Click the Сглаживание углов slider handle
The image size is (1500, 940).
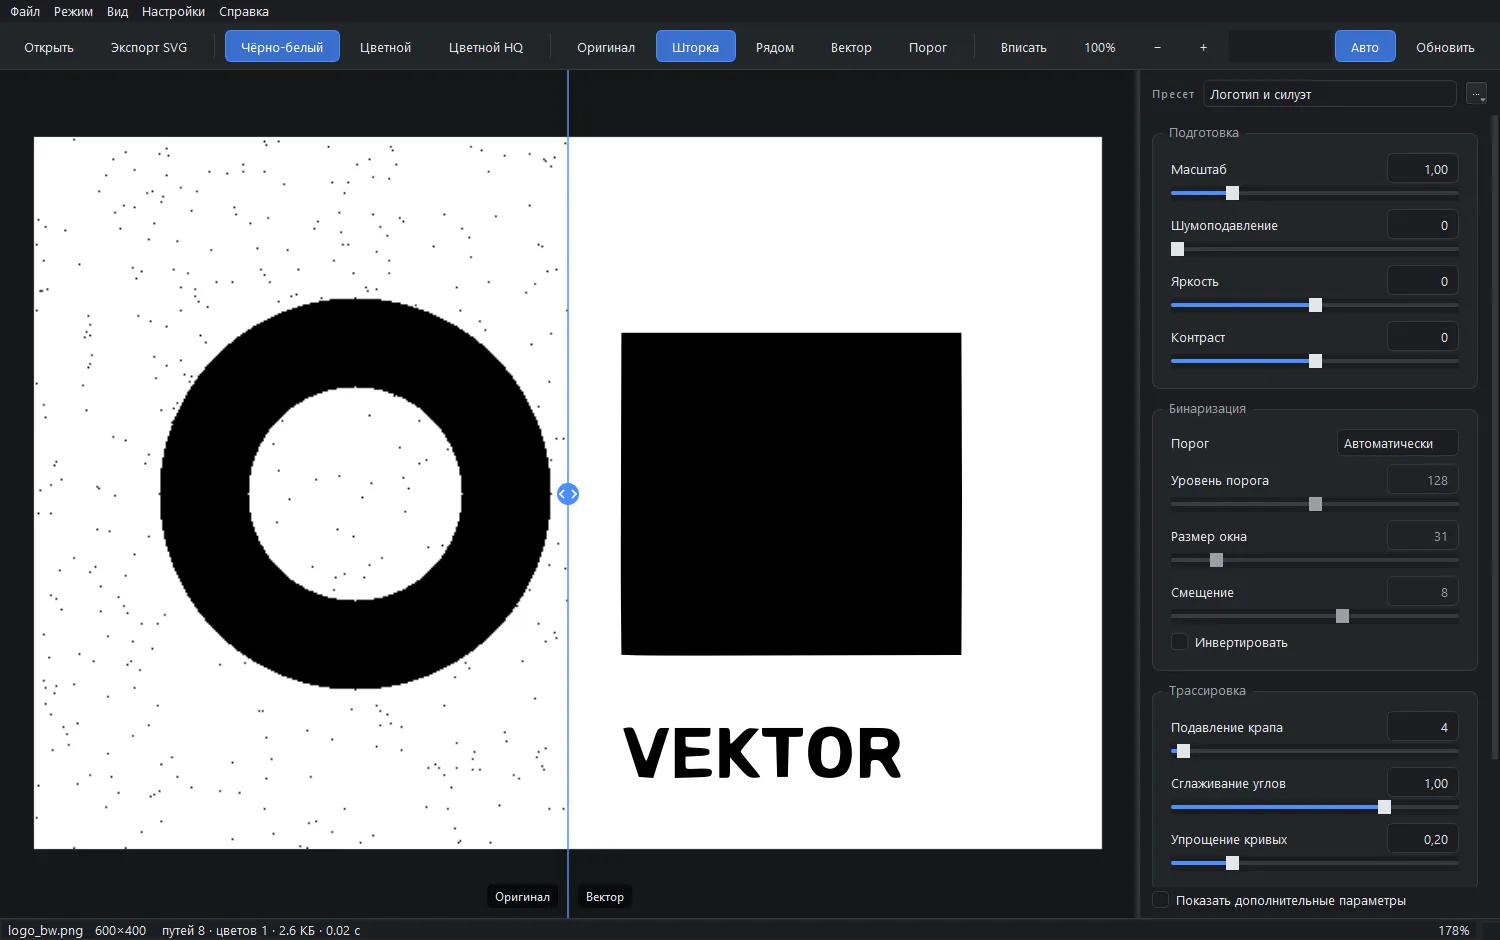(x=1384, y=807)
